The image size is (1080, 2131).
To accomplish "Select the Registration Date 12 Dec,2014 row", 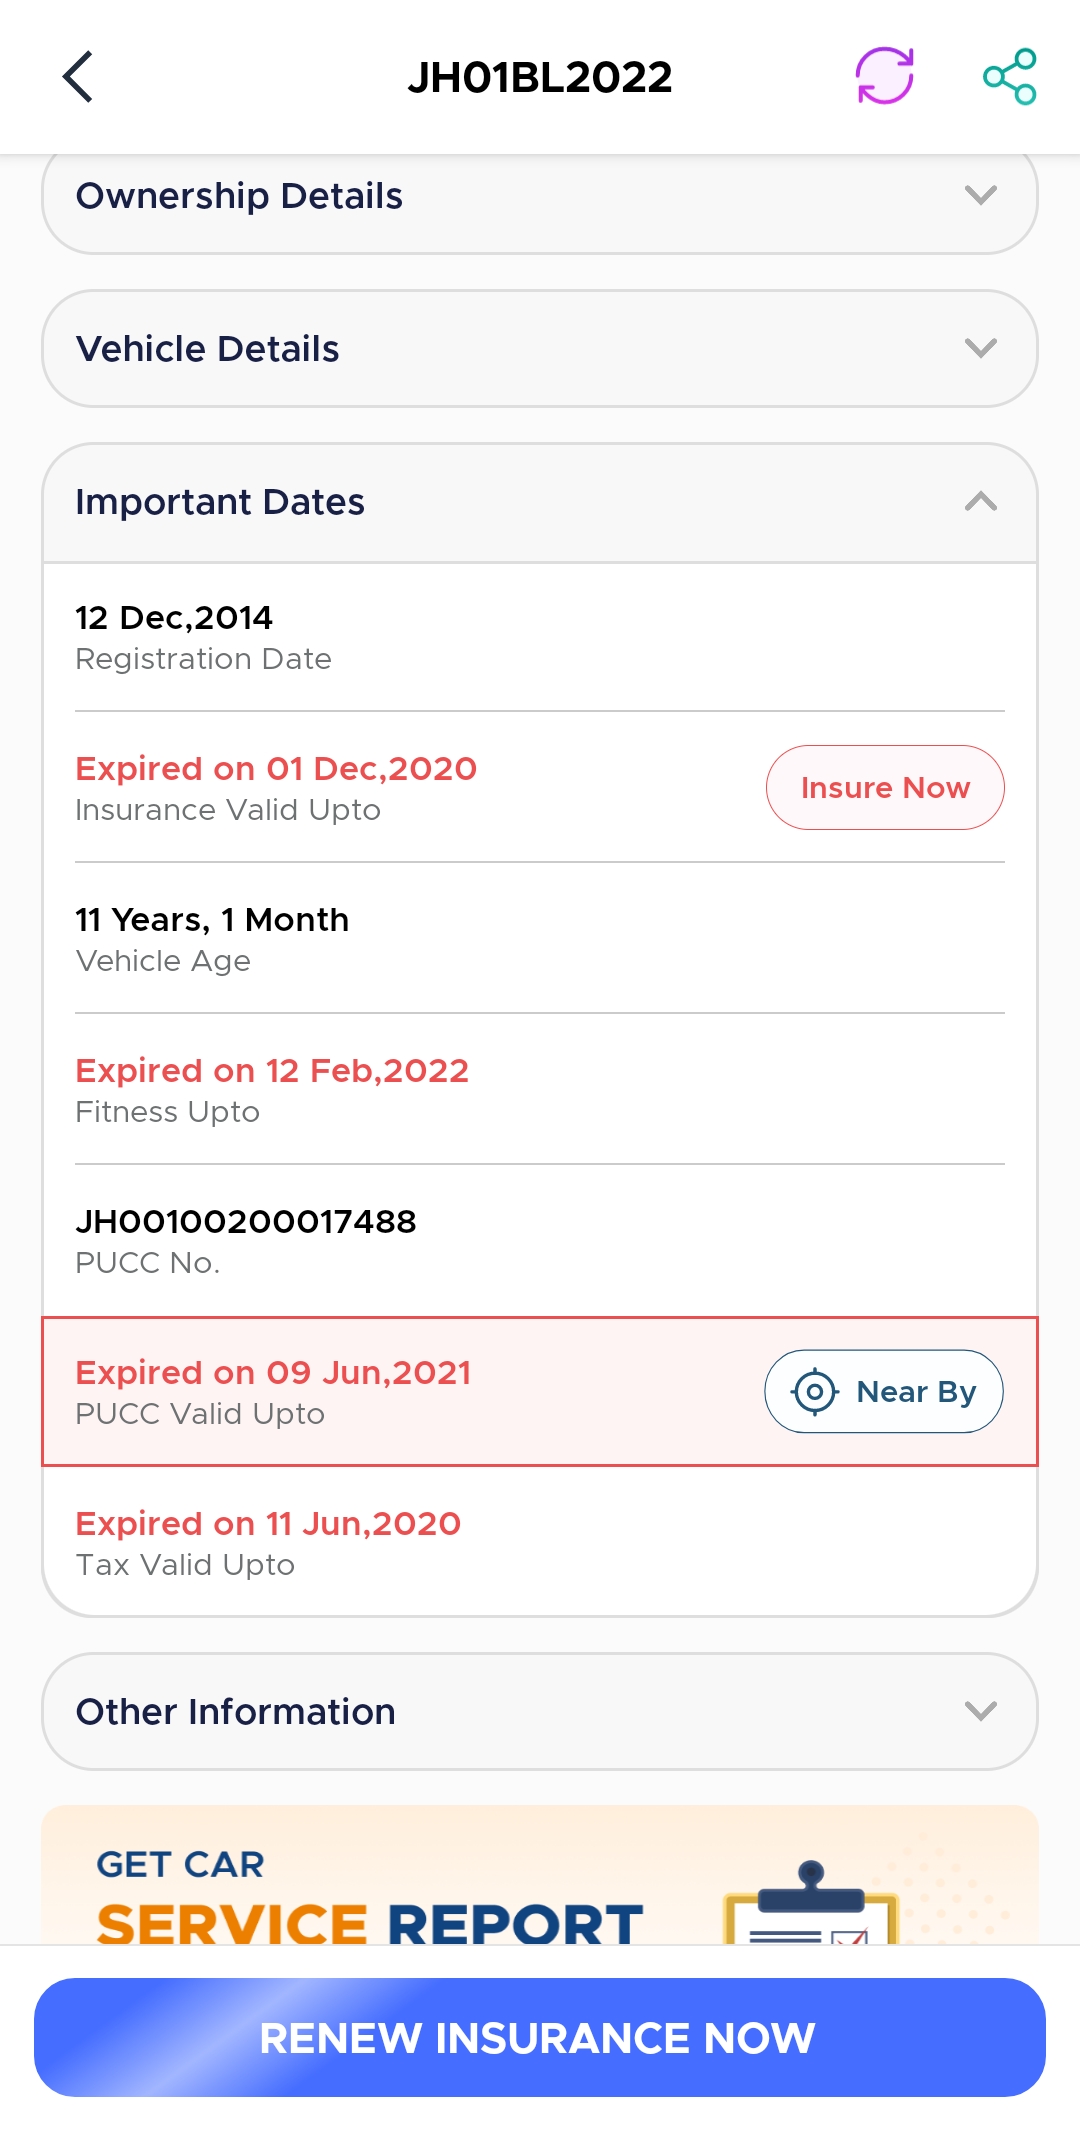I will point(540,637).
